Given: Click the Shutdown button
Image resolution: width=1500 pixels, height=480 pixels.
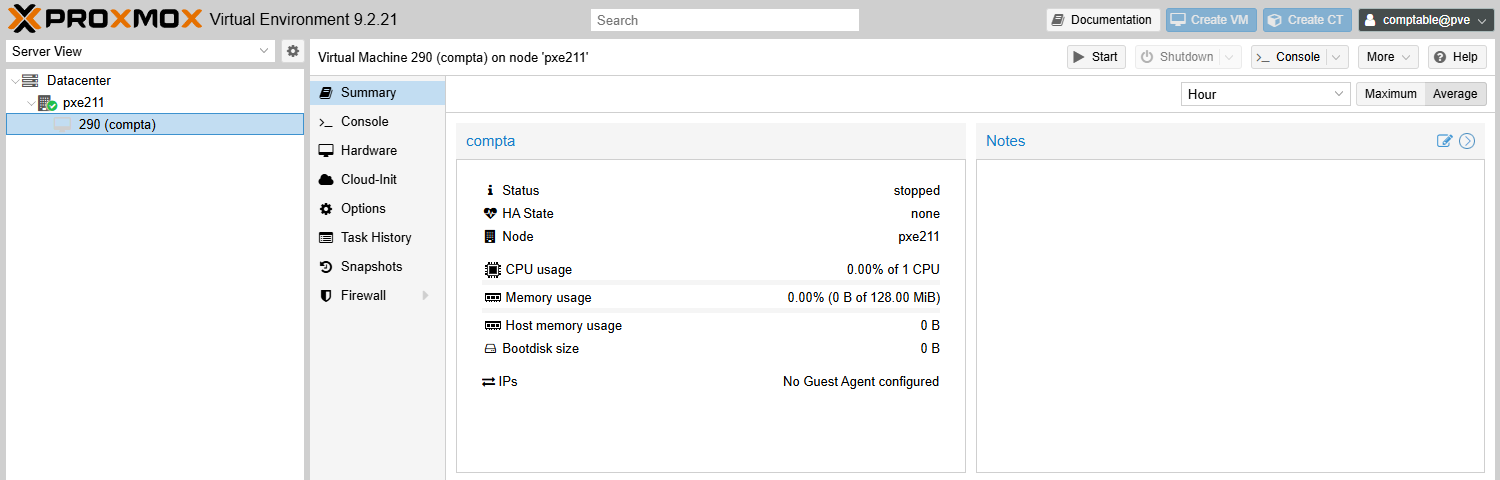Looking at the screenshot, I should [1178, 57].
